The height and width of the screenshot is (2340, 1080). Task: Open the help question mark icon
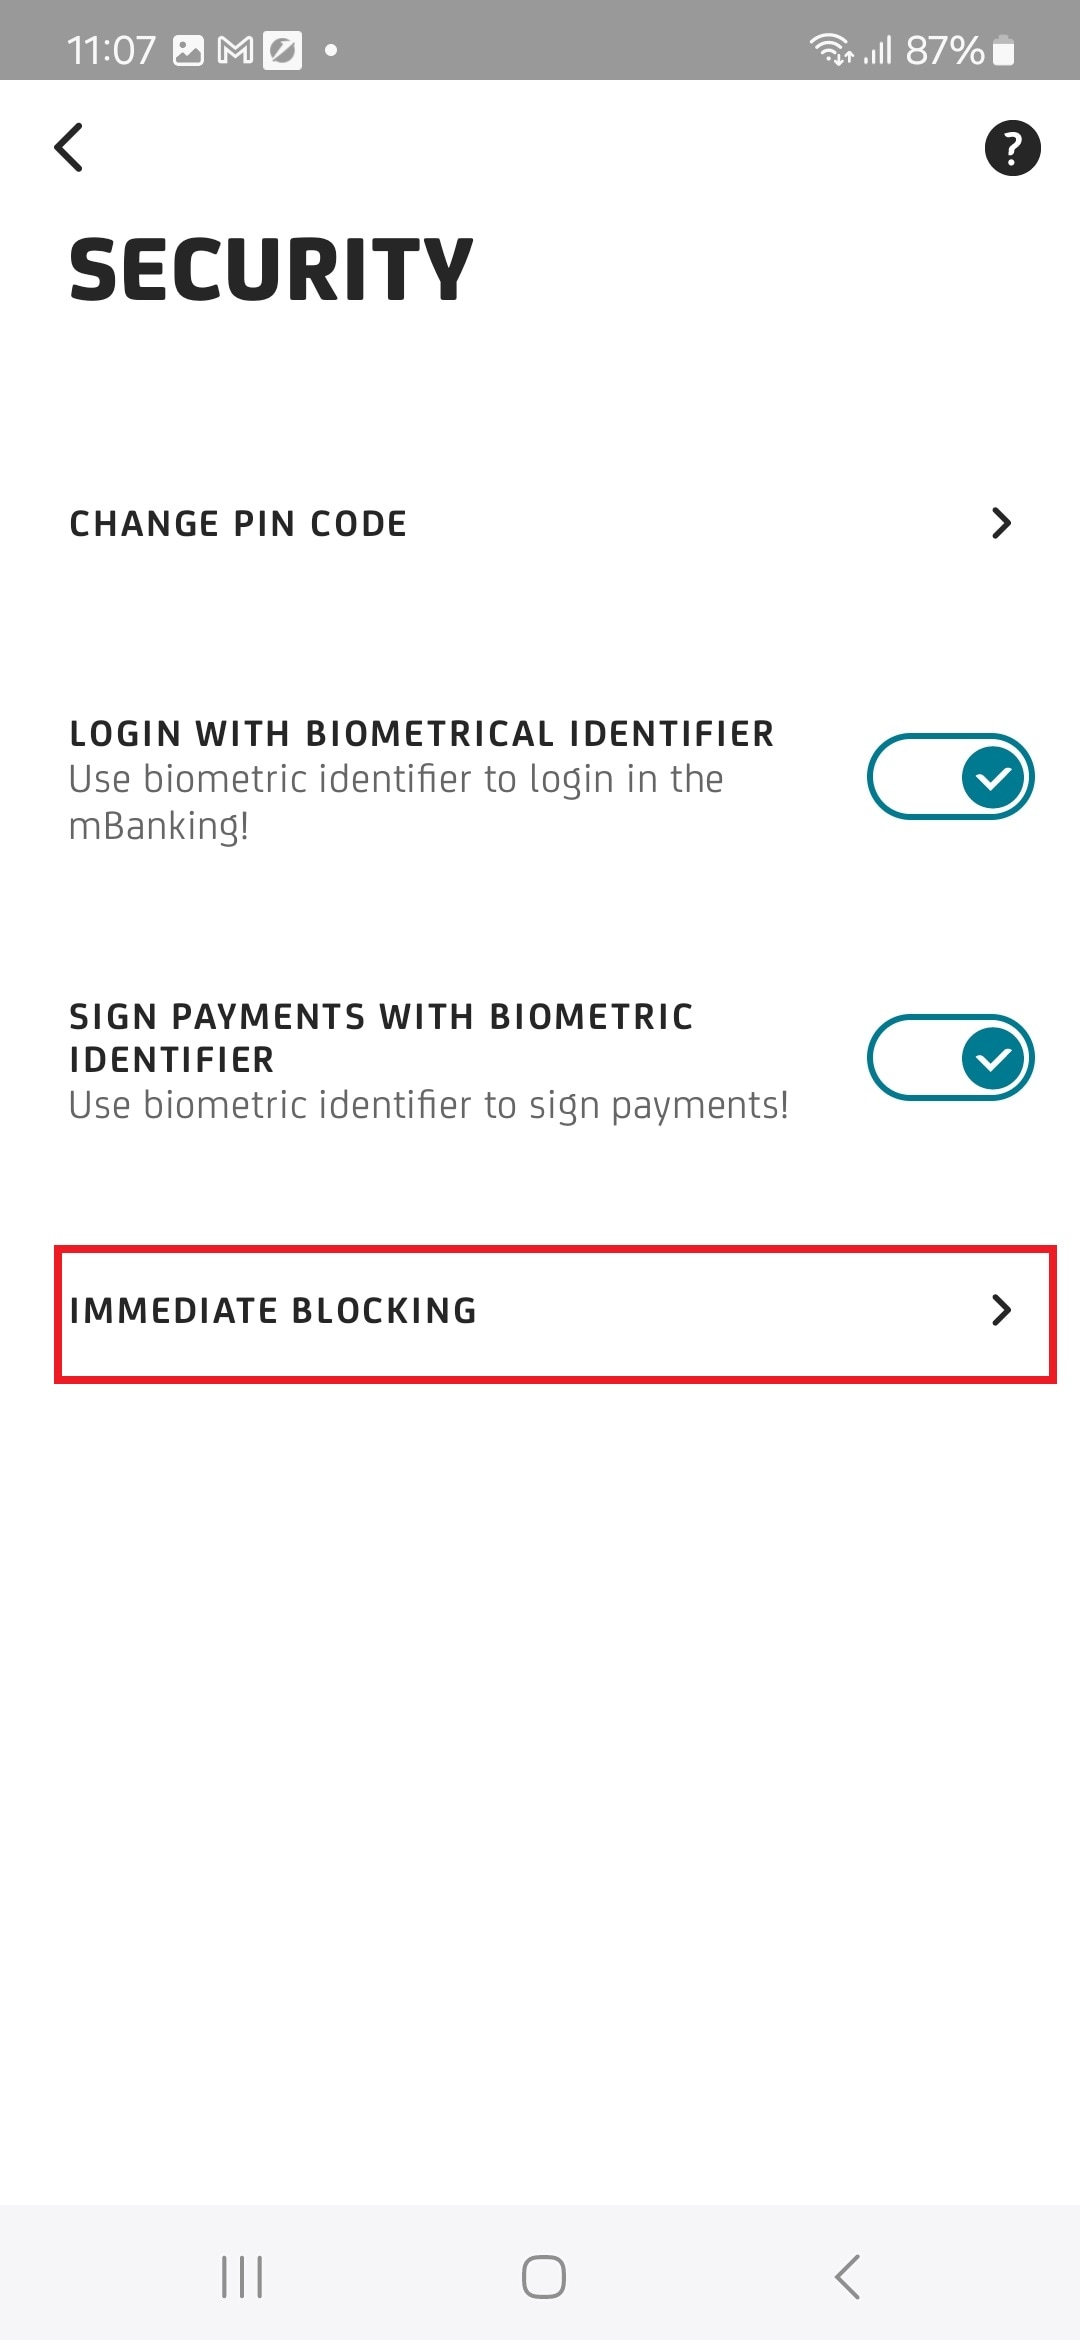coord(1012,148)
